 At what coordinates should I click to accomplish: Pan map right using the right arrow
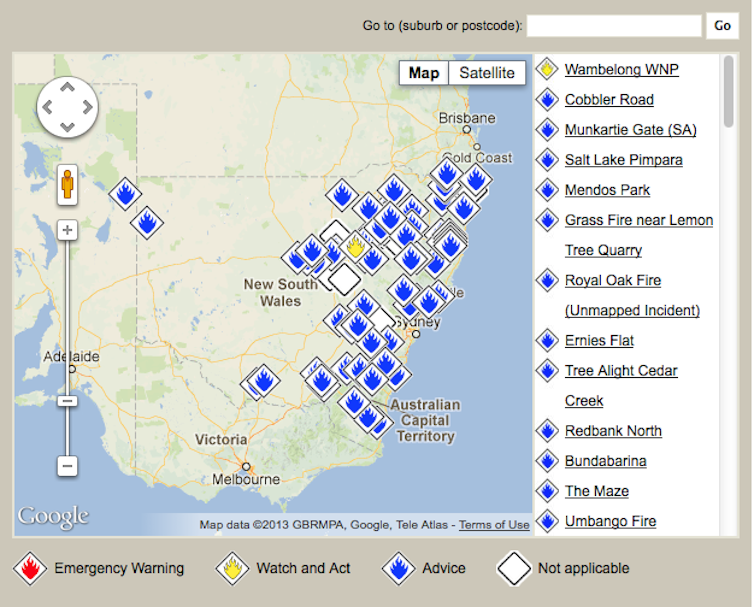click(x=86, y=106)
